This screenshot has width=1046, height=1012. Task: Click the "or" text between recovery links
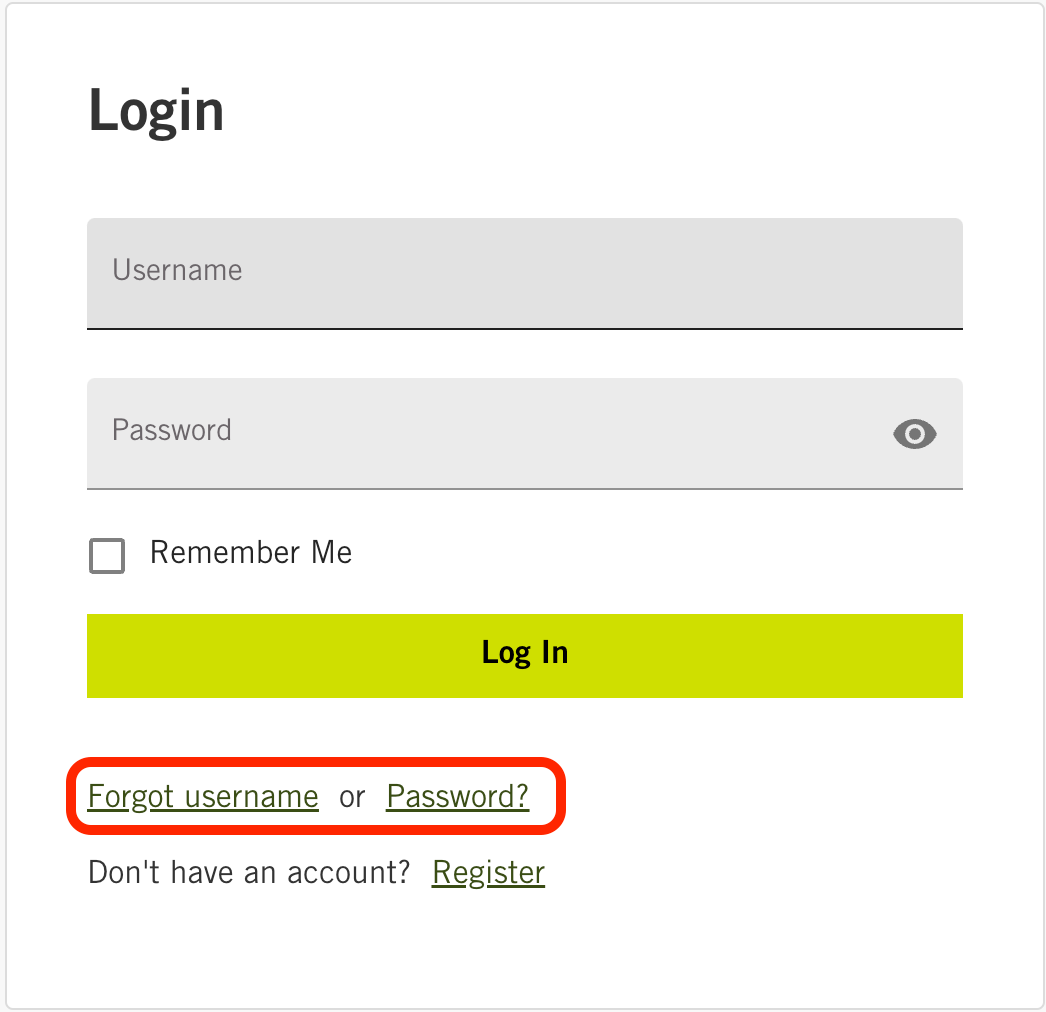click(352, 798)
